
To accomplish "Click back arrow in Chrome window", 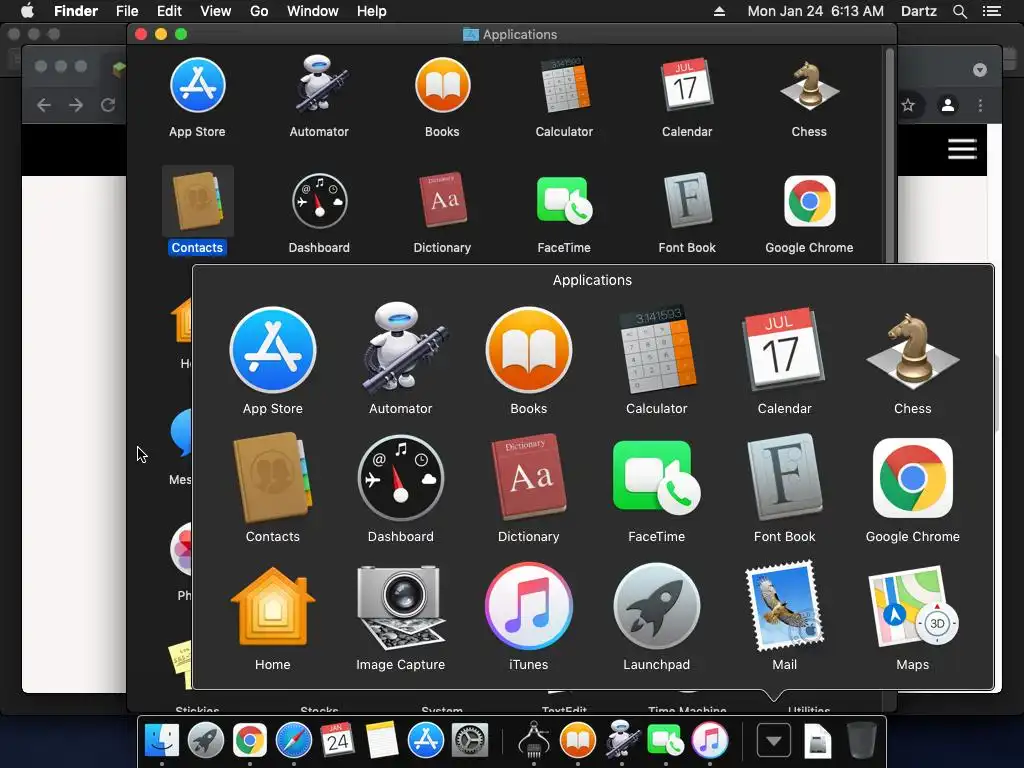I will pyautogui.click(x=44, y=105).
